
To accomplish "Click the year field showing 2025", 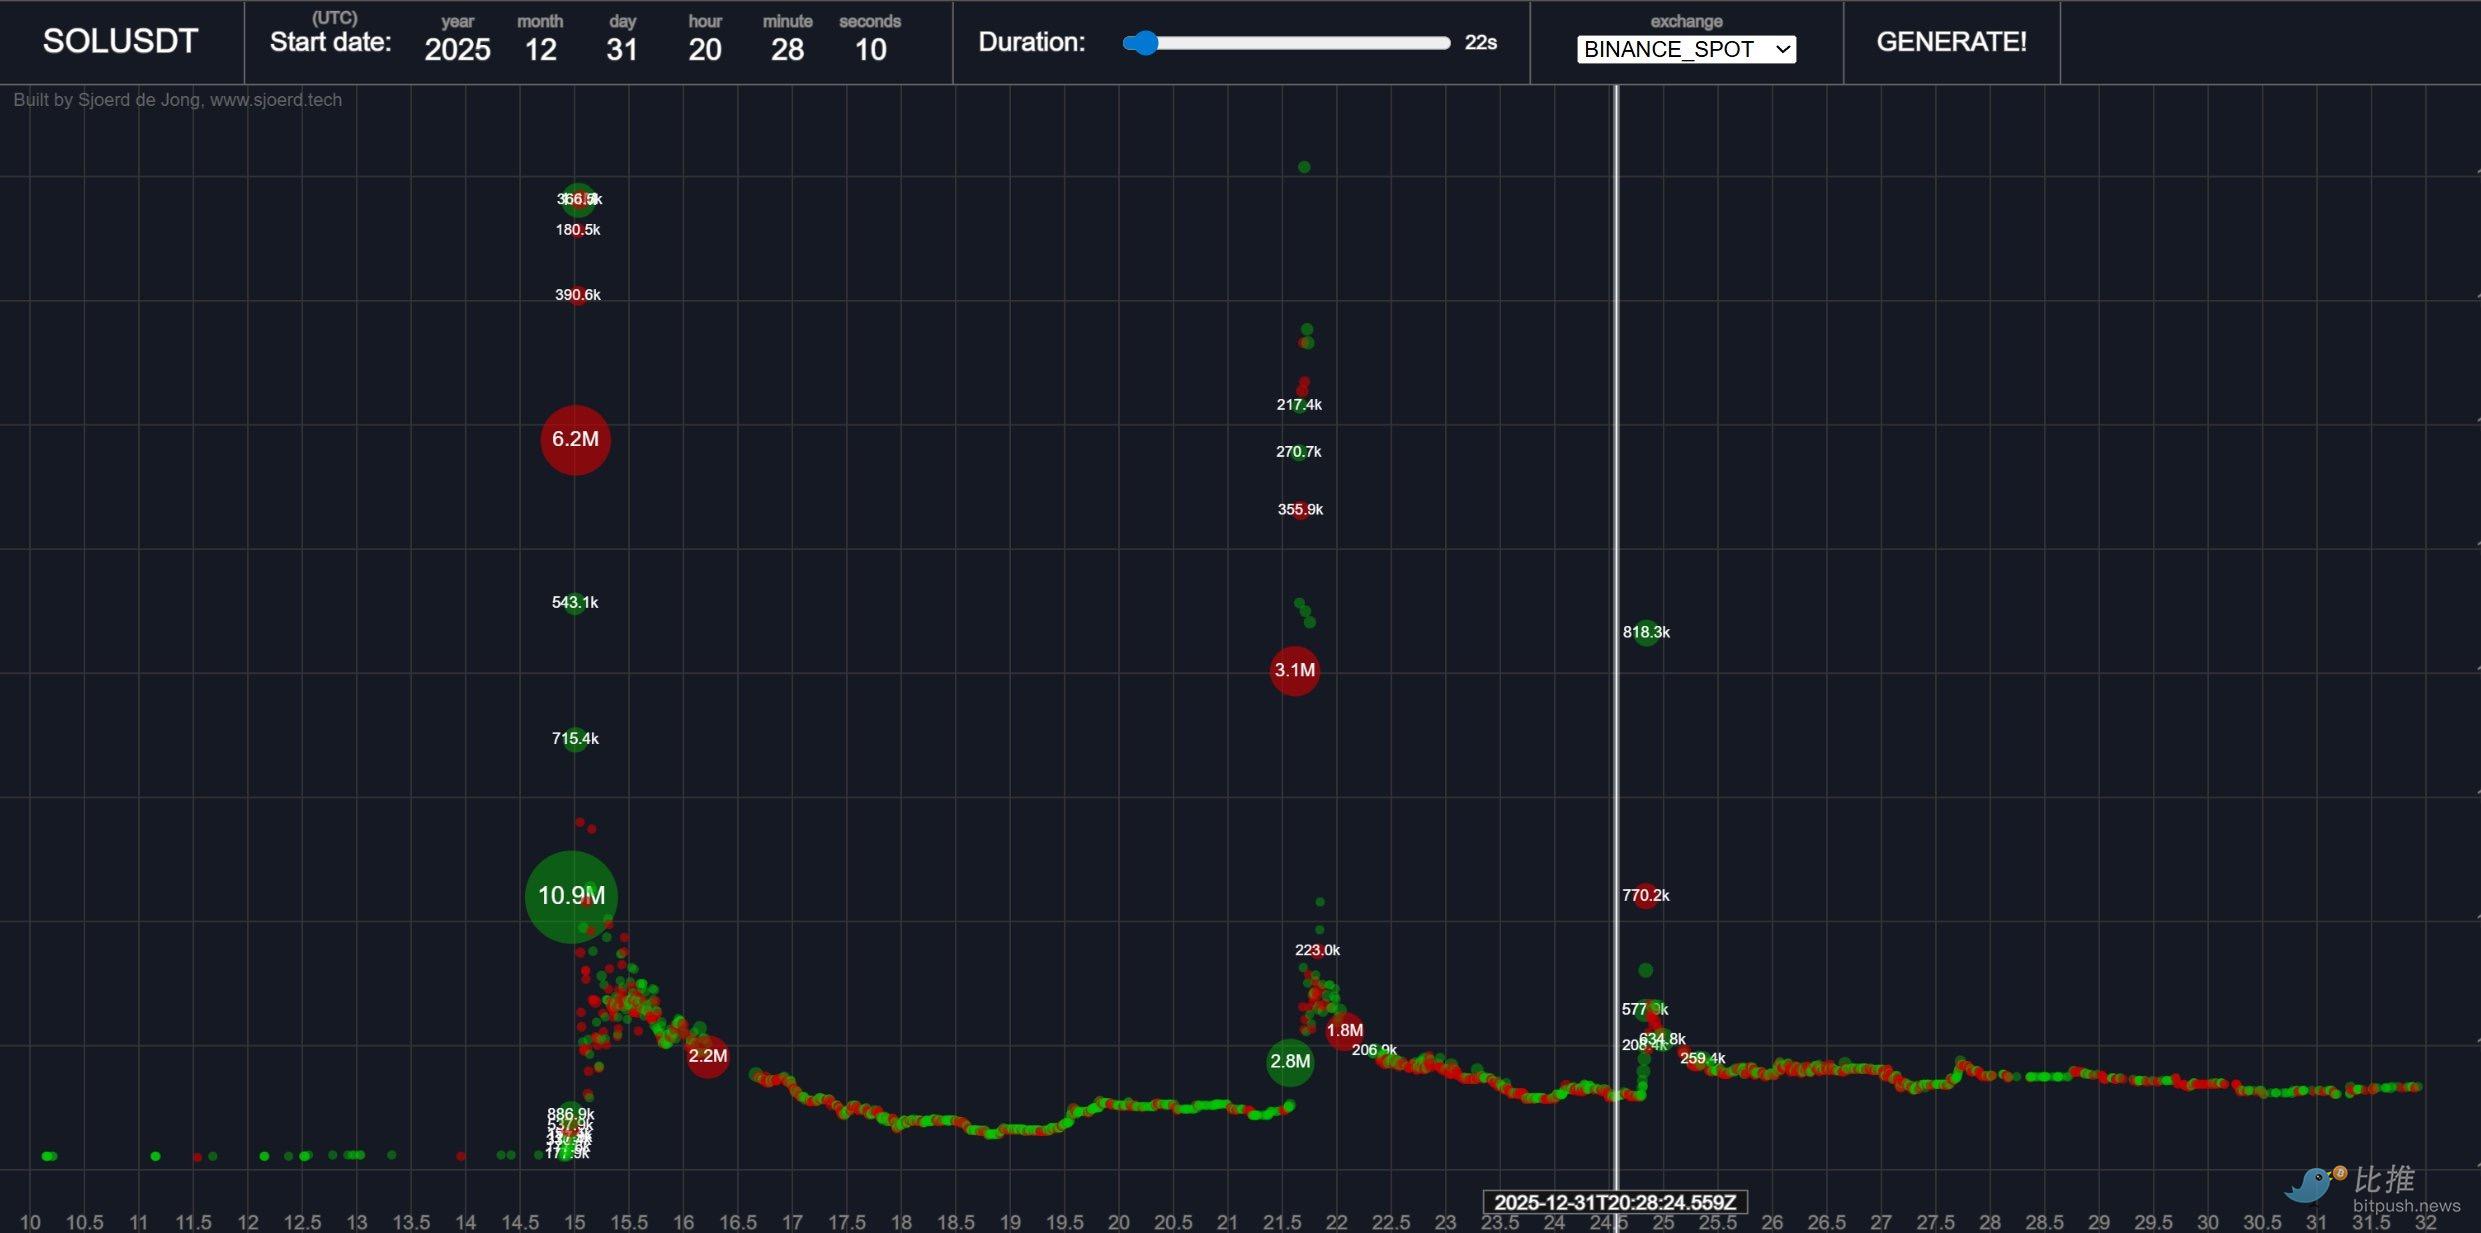I will click(457, 49).
